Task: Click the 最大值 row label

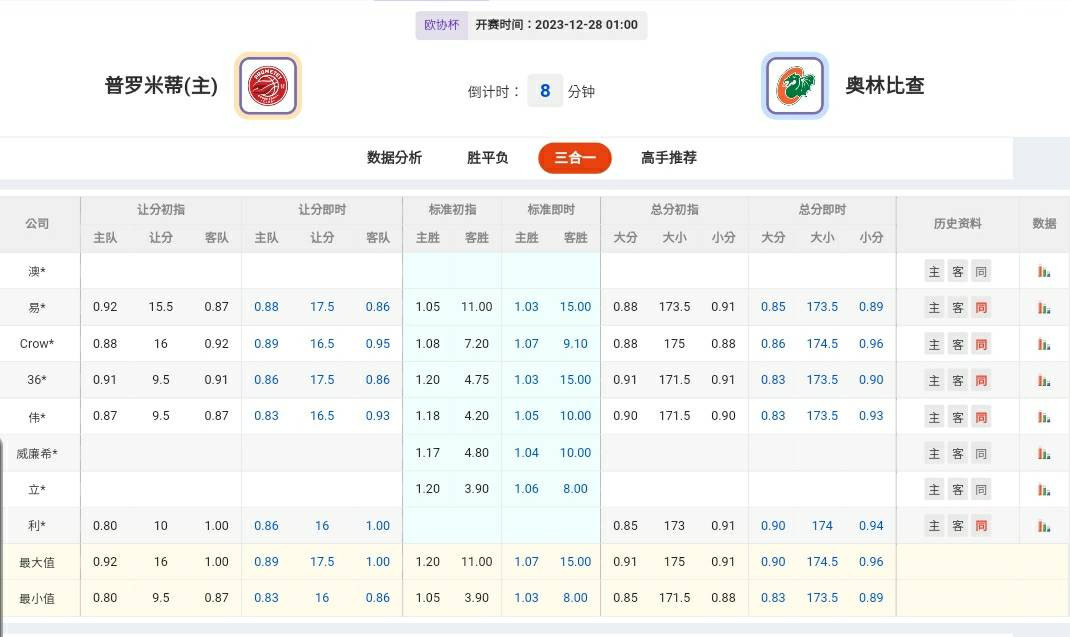Action: pyautogui.click(x=37, y=563)
